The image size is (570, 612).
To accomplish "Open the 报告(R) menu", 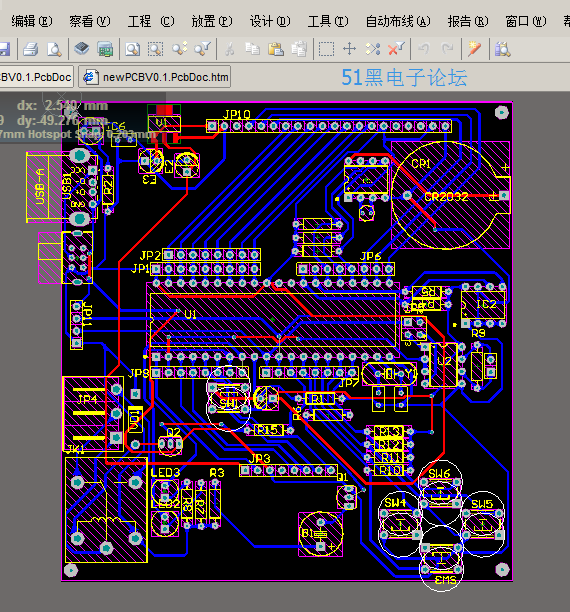I will (x=468, y=21).
